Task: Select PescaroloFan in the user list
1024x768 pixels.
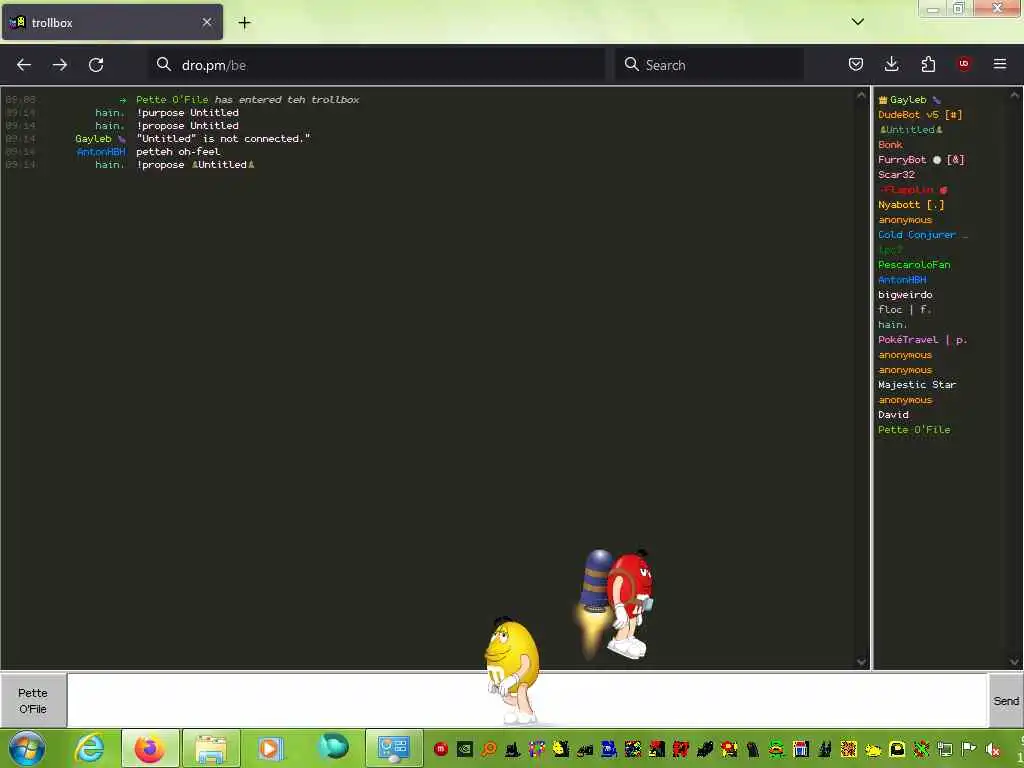Action: point(914,265)
